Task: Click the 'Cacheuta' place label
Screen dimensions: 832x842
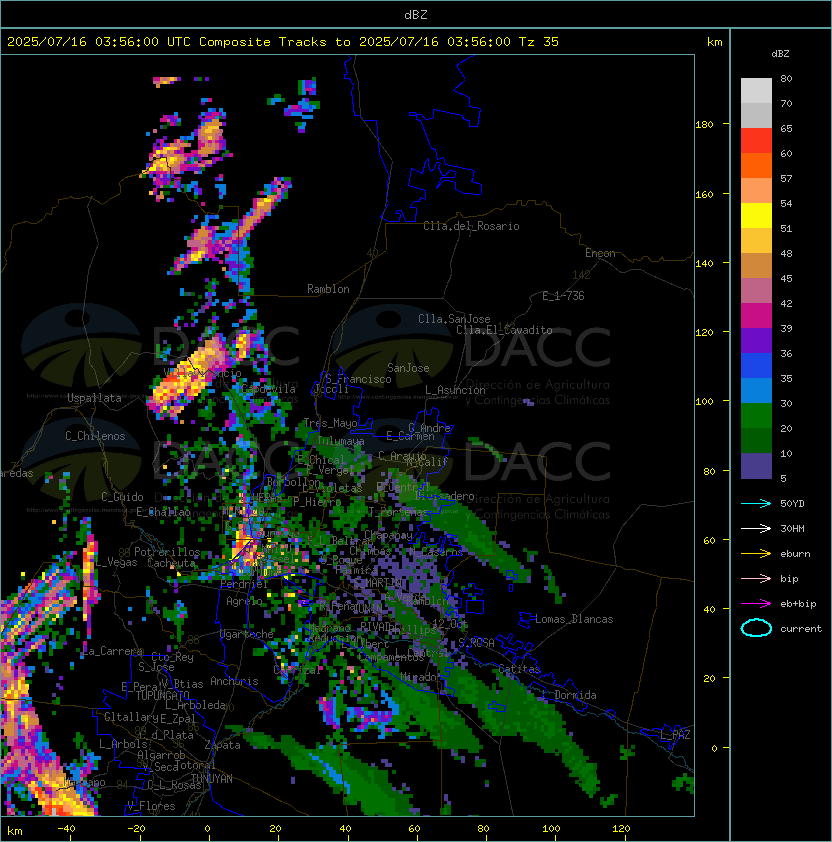Action: pos(171,563)
